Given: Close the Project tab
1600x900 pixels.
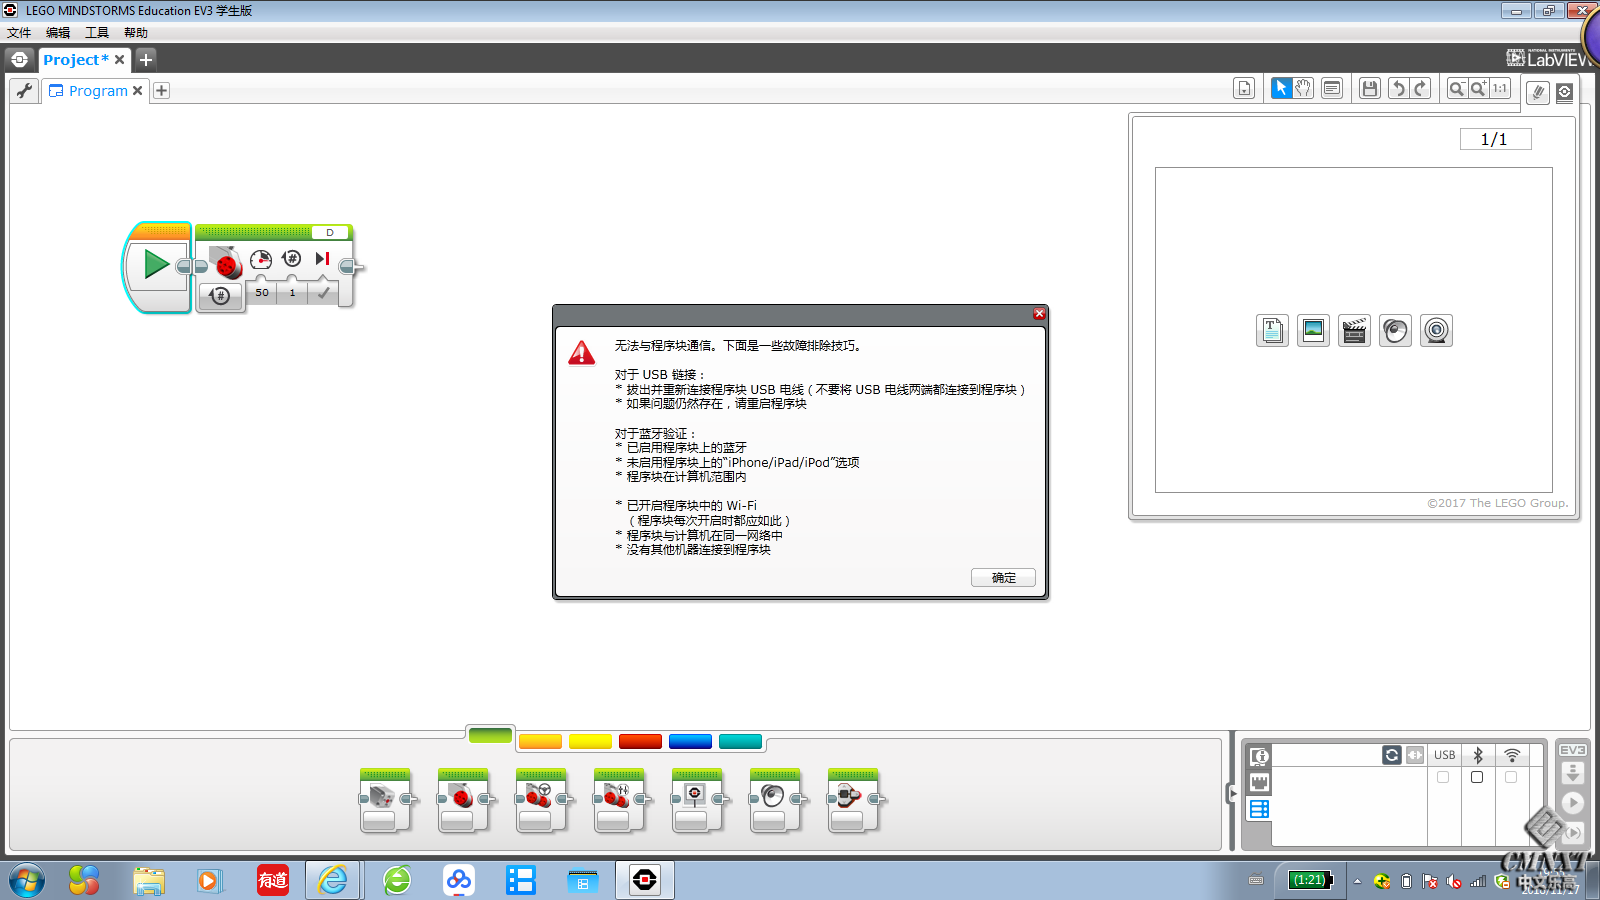Looking at the screenshot, I should pyautogui.click(x=120, y=59).
